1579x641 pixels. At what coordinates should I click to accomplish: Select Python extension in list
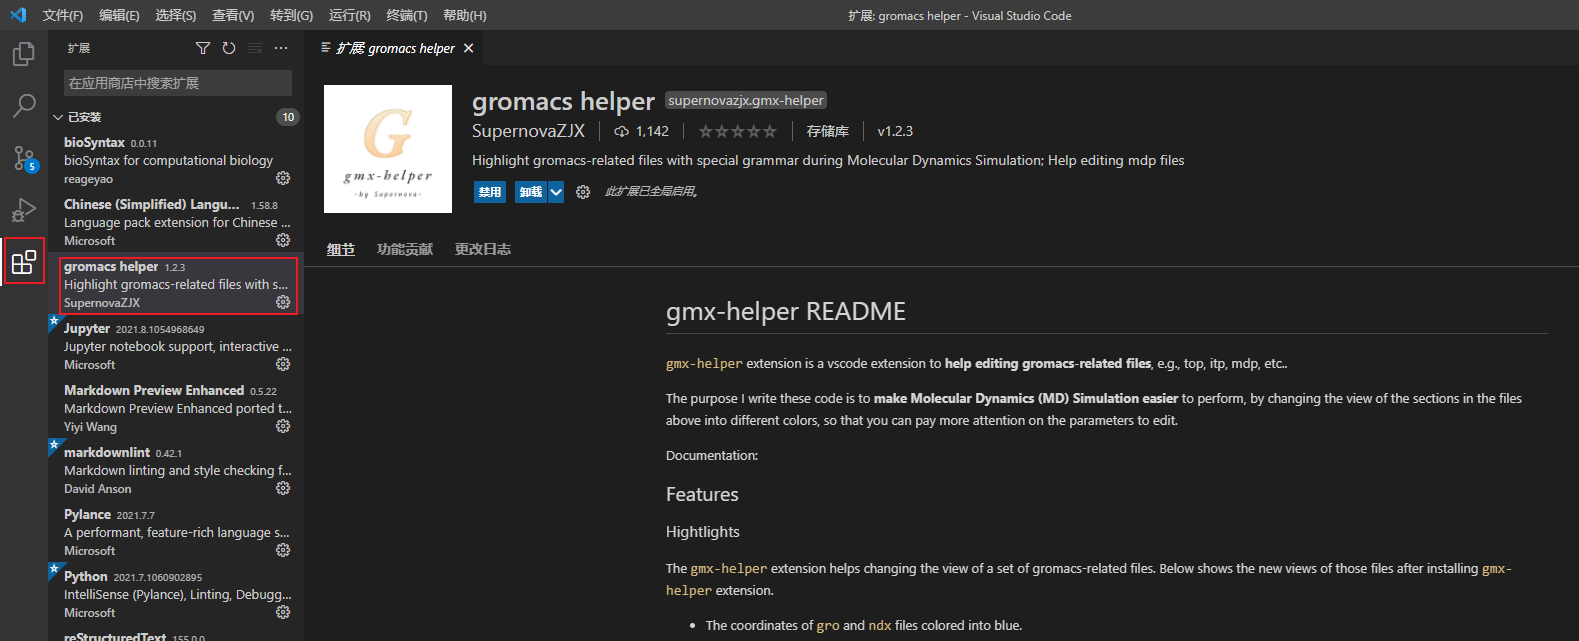coord(175,595)
